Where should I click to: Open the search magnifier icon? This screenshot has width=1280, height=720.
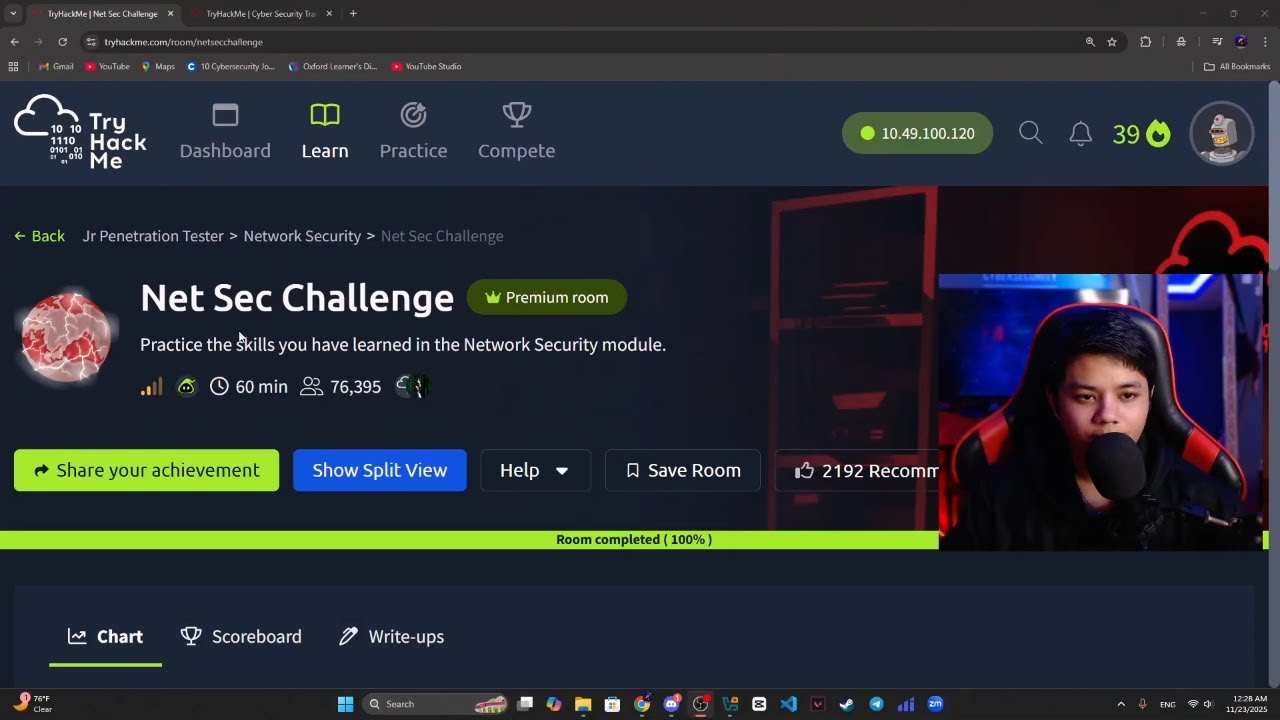[1030, 133]
